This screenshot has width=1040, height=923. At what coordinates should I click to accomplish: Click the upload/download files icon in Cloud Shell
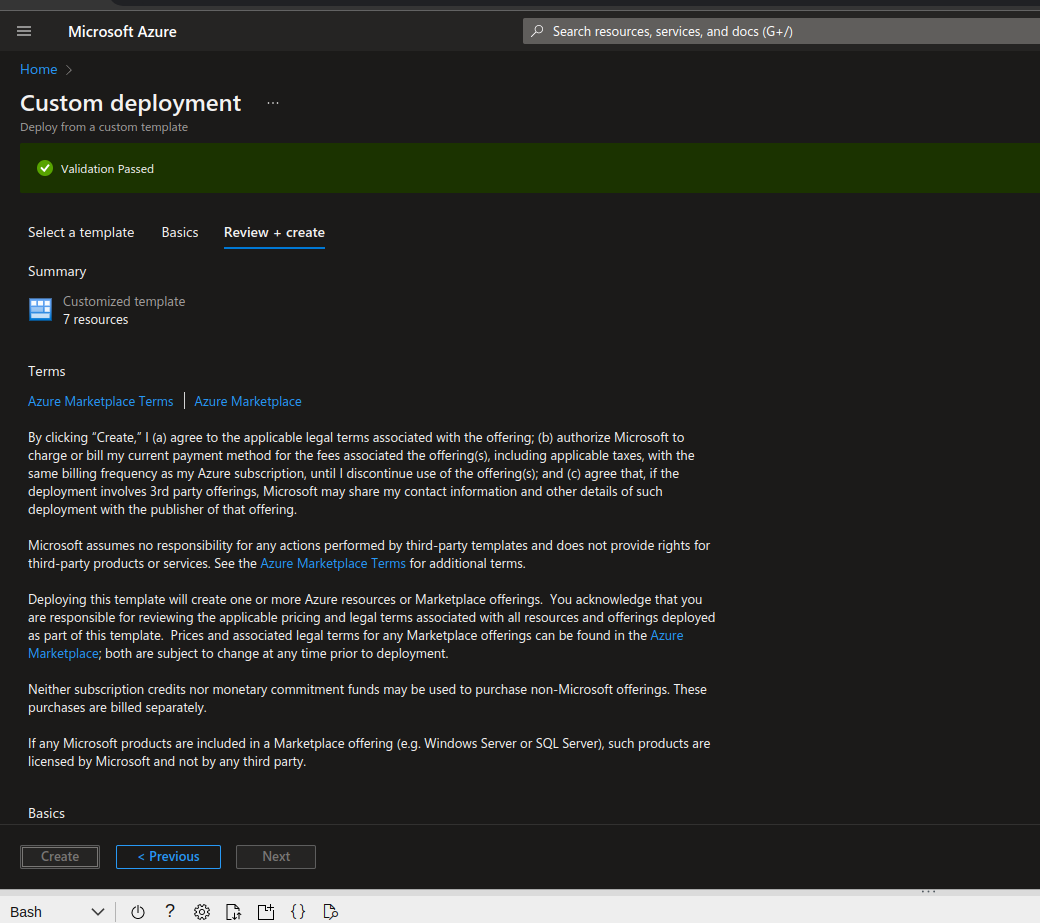point(233,912)
